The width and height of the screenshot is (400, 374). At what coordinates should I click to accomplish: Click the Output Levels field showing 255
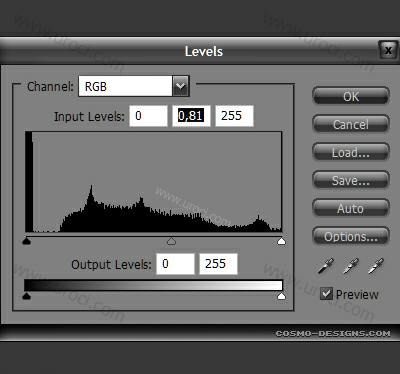pyautogui.click(x=218, y=264)
